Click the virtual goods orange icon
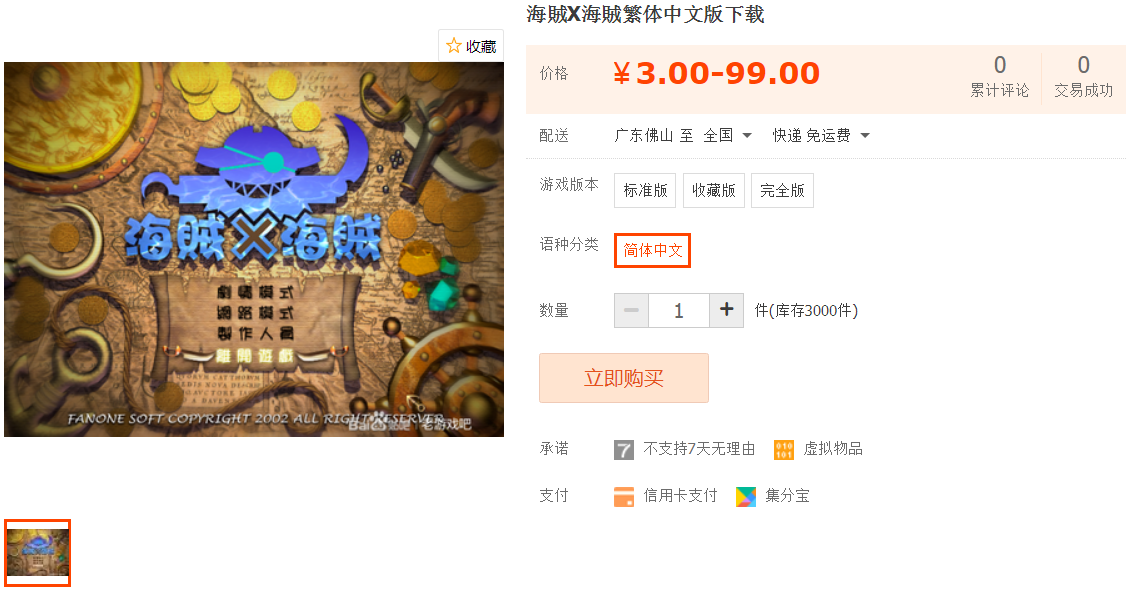 click(783, 450)
